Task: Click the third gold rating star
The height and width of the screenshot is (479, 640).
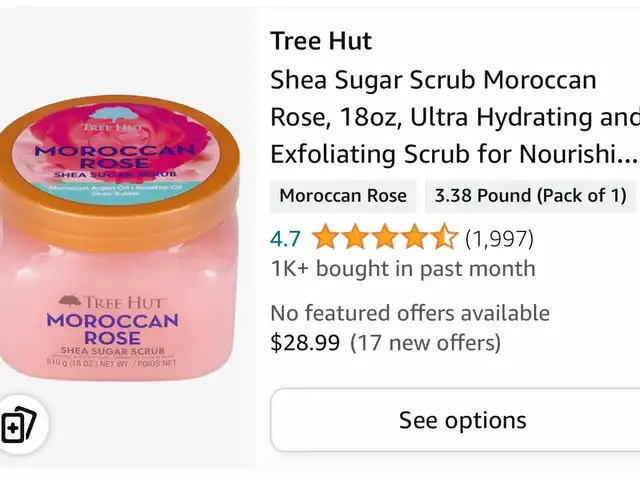Action: pos(384,237)
